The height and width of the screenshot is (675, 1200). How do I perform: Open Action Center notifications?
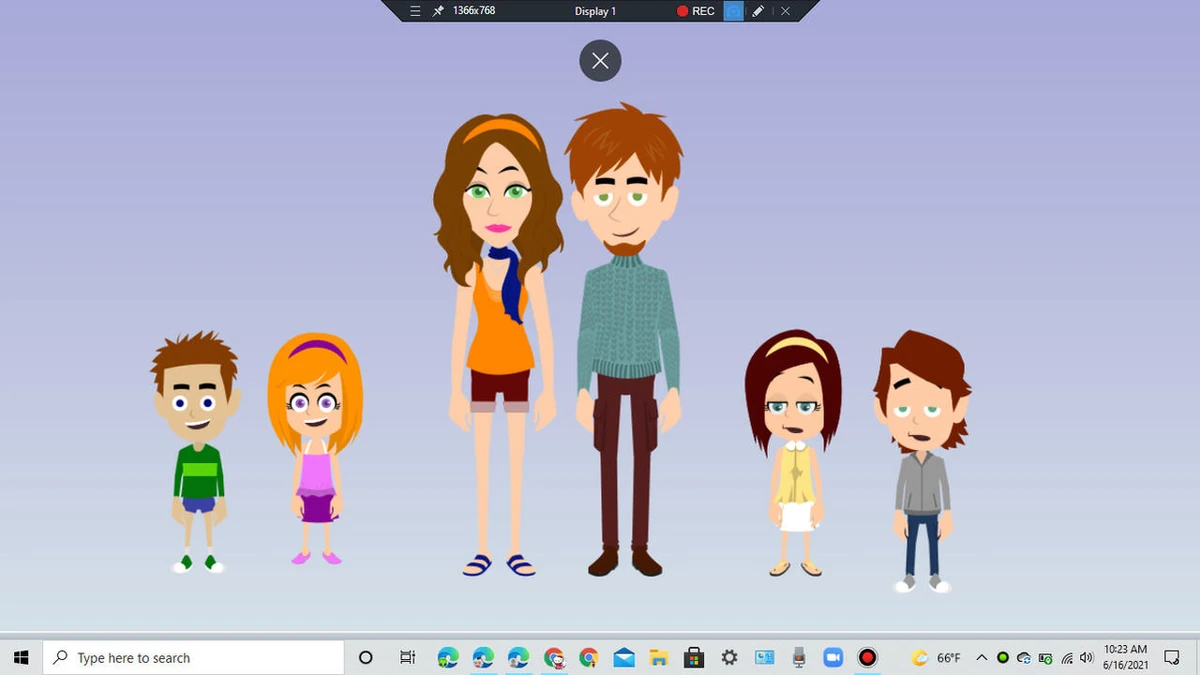pyautogui.click(x=1171, y=658)
